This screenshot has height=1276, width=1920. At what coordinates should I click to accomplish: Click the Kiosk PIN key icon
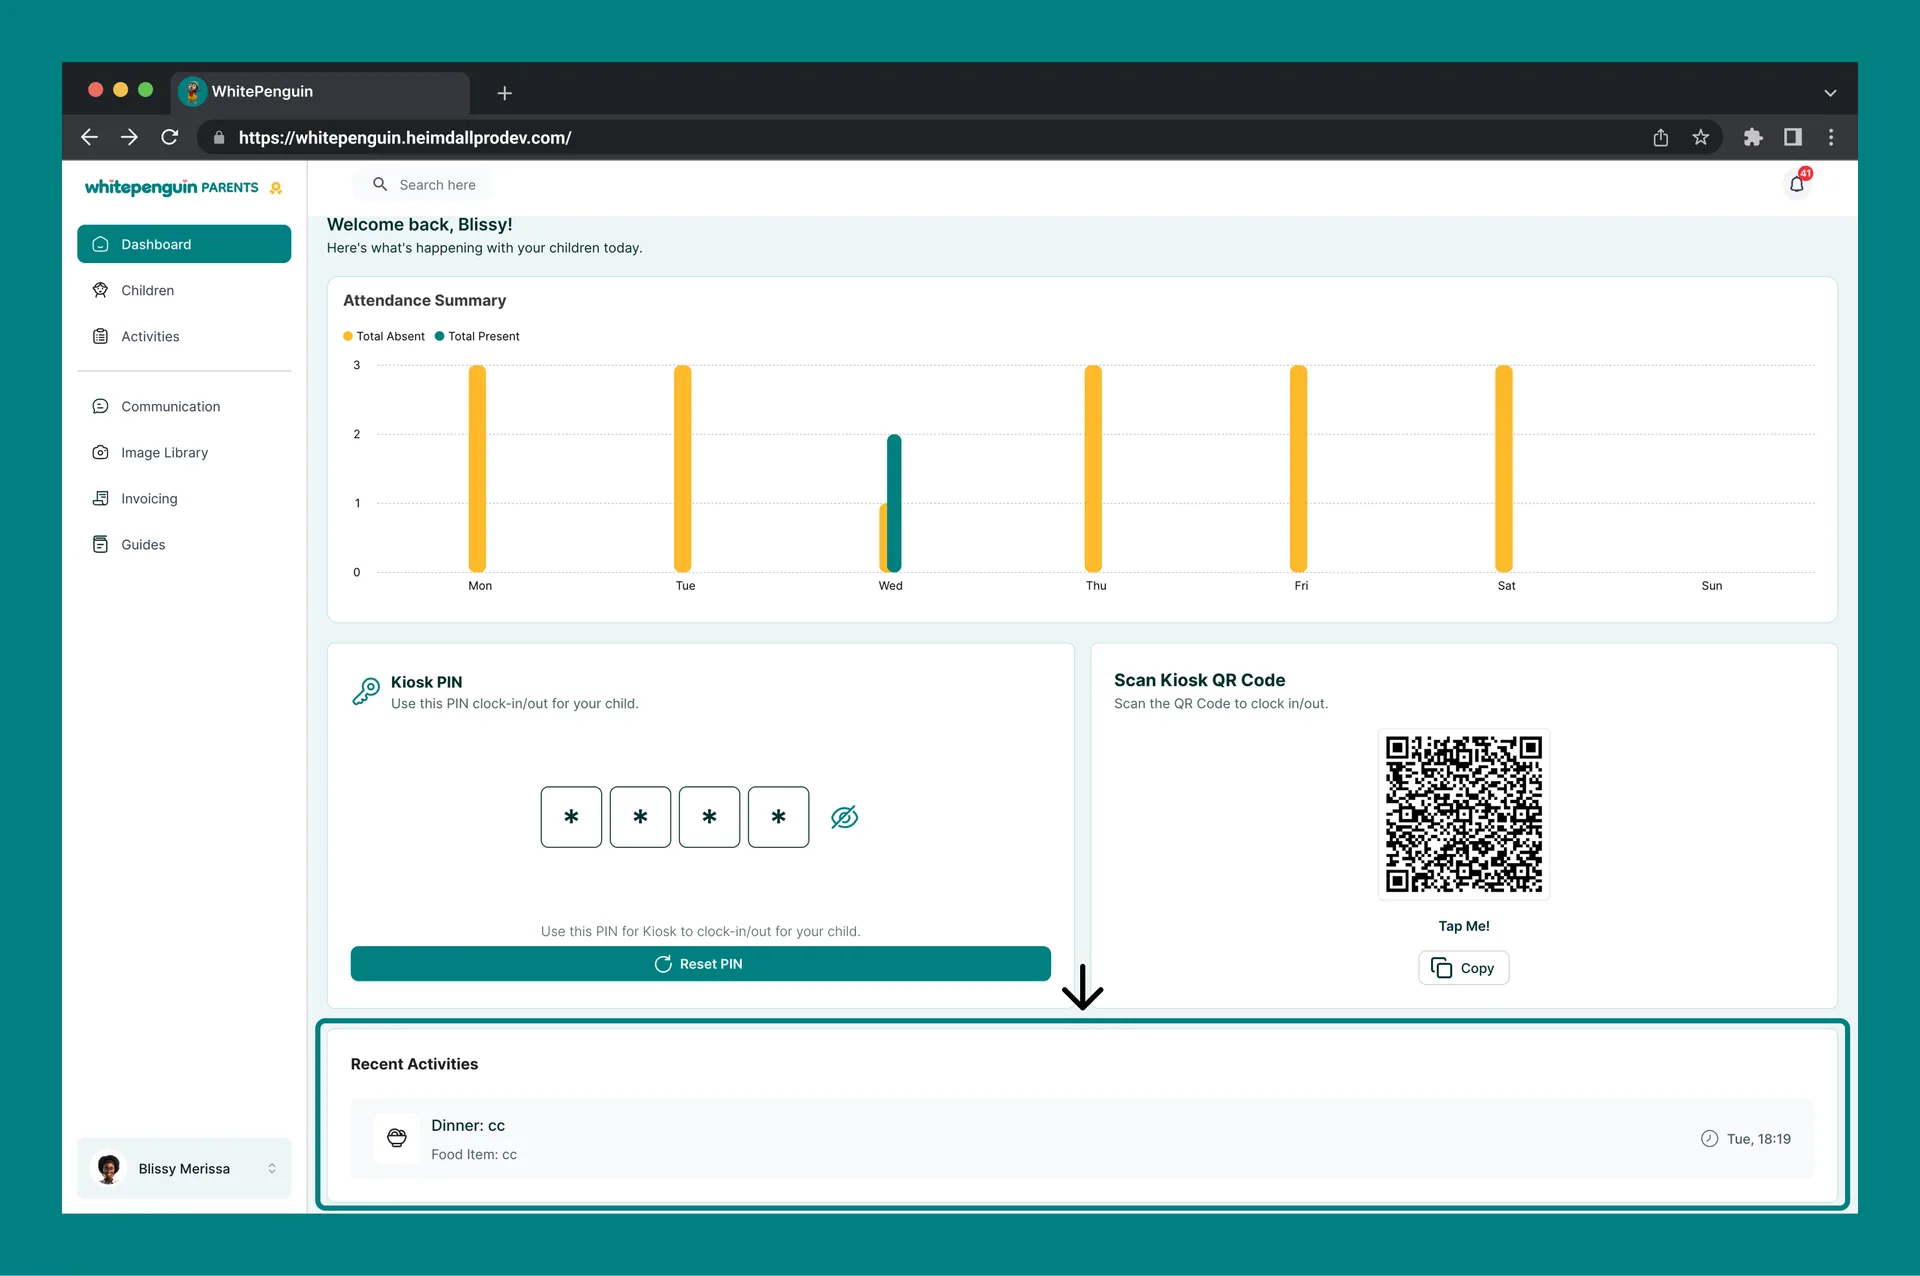tap(366, 691)
